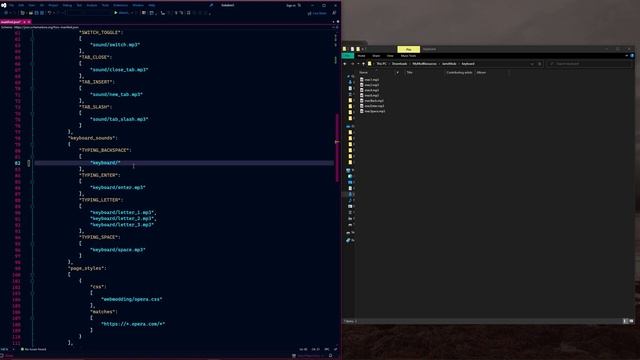Click No issues found in status bar
The image size is (640, 360).
[34, 349]
